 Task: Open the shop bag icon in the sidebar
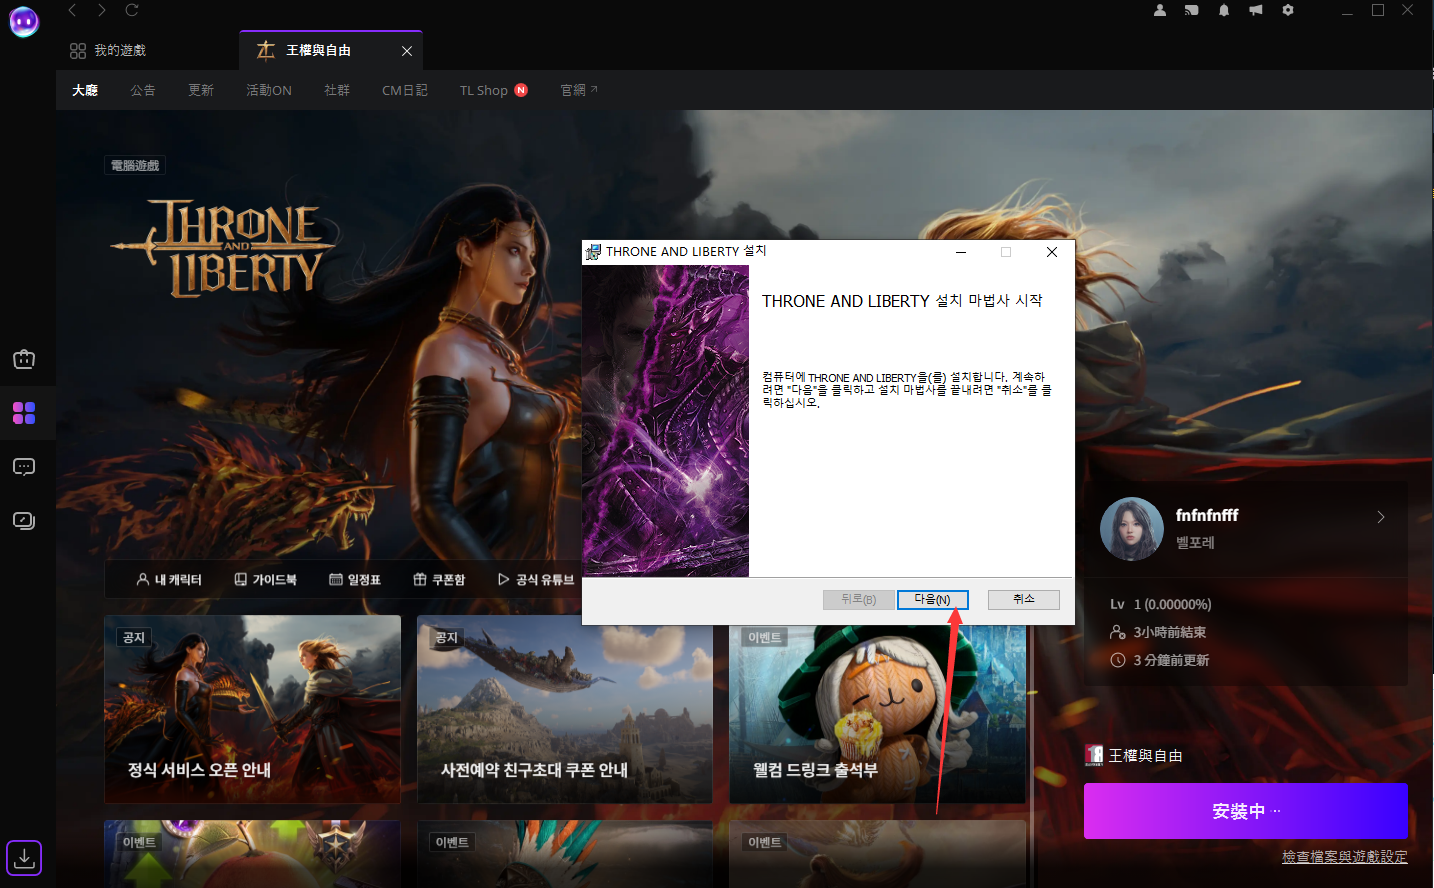coord(24,359)
